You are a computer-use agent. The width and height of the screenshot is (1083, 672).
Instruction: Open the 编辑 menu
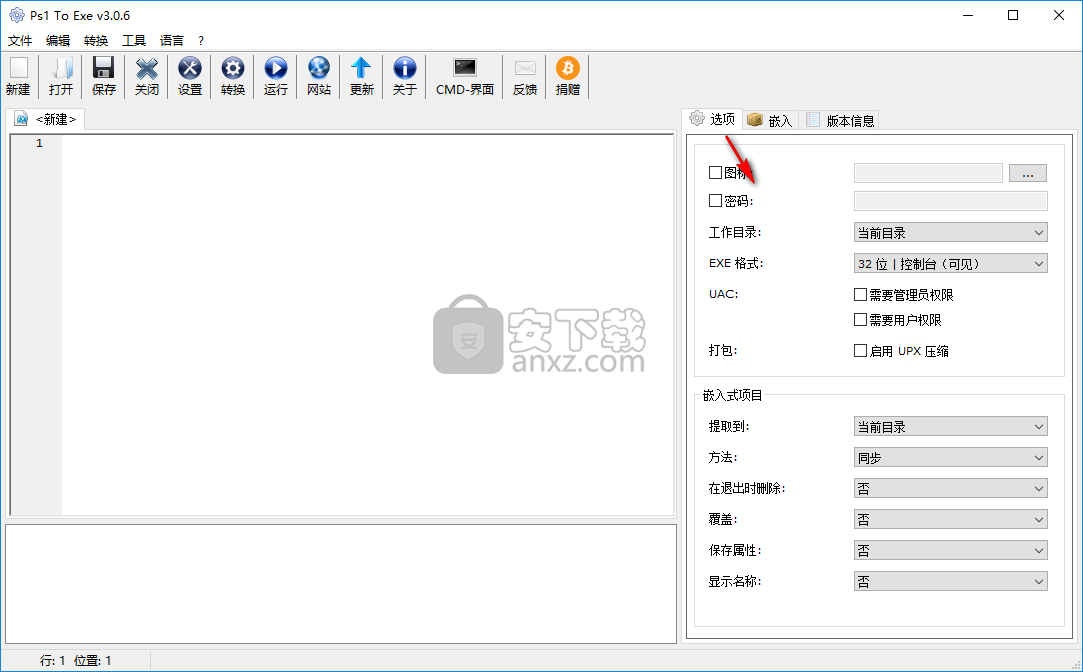(x=58, y=41)
